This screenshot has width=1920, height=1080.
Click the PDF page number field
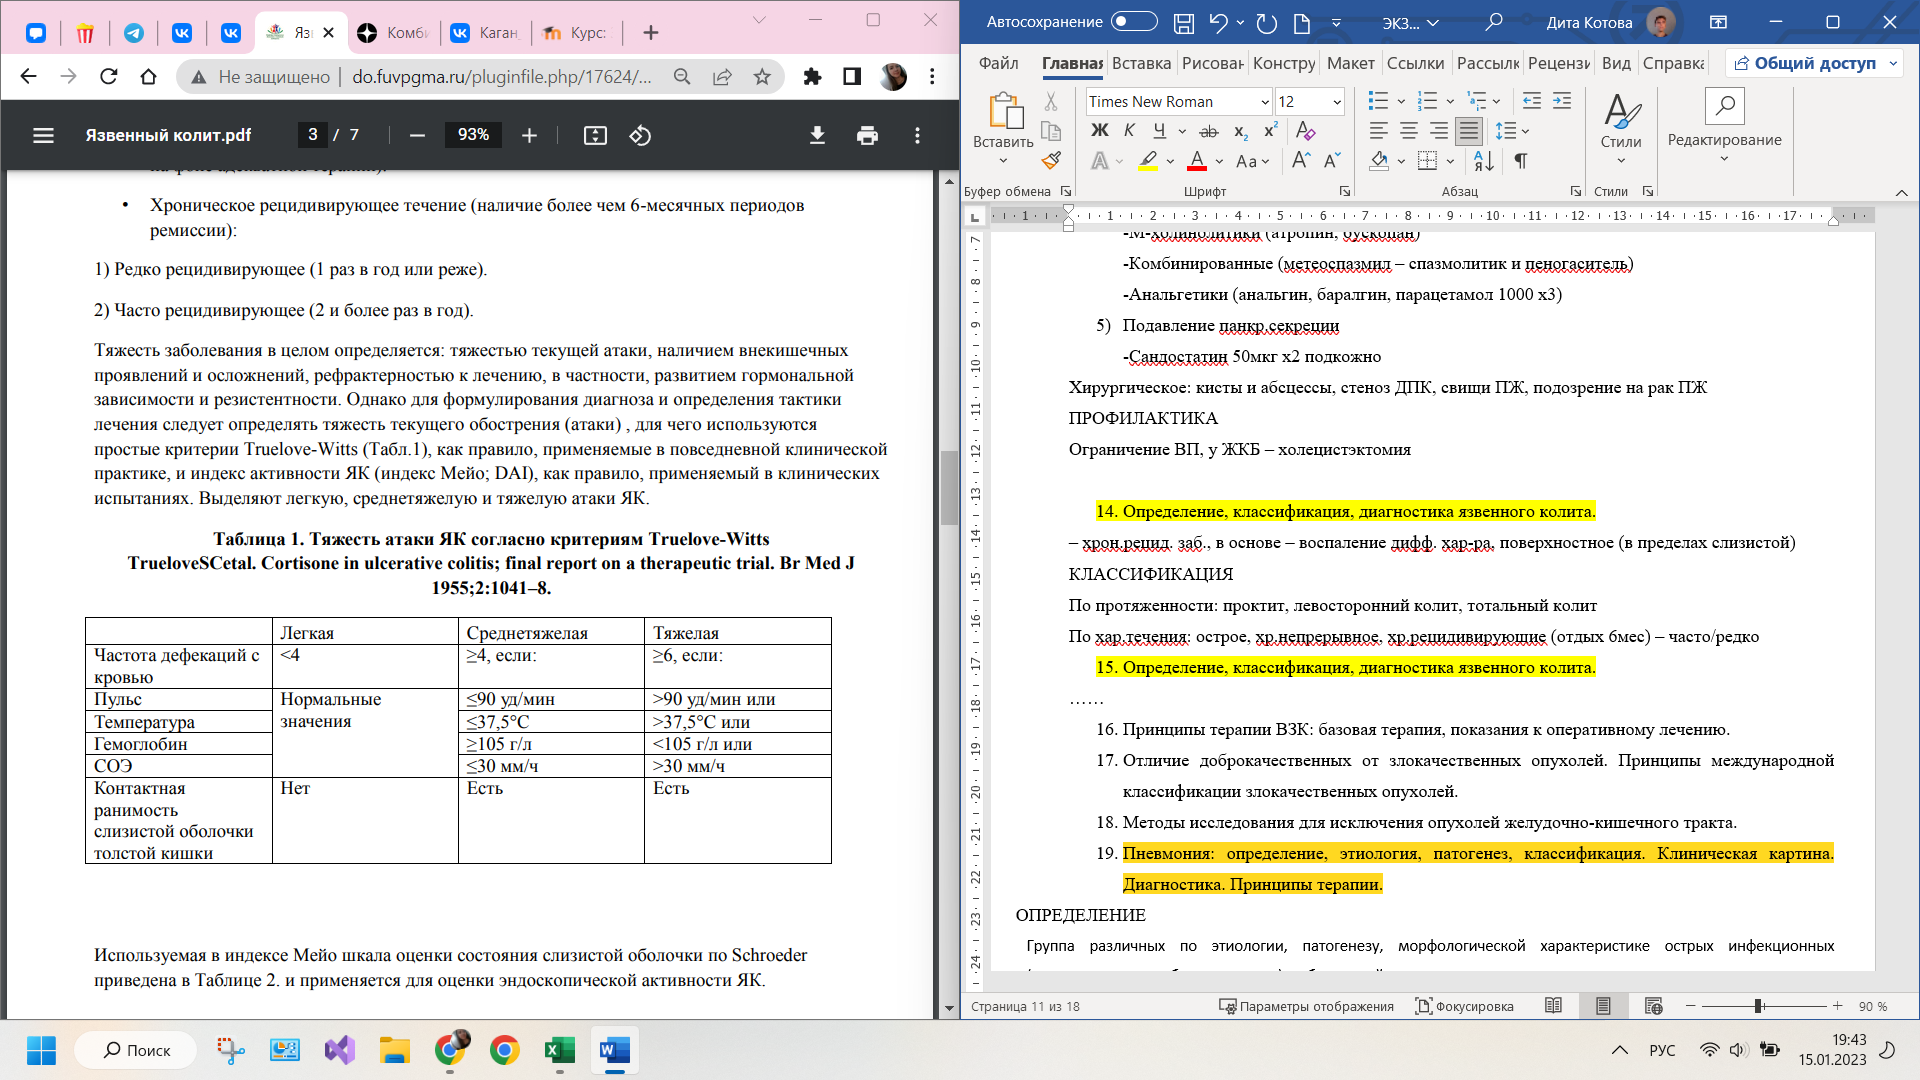pyautogui.click(x=313, y=135)
